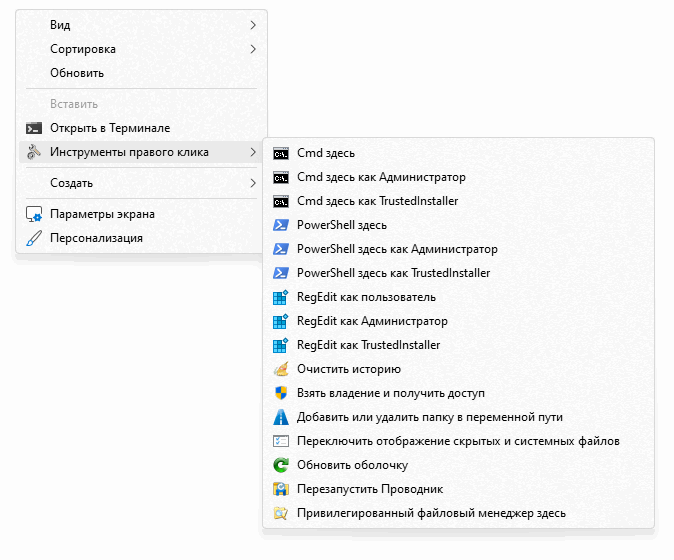Viewport: 674px width, 560px height.
Task: Click the Привилегированный файловый менеджер icon
Action: pos(281,513)
